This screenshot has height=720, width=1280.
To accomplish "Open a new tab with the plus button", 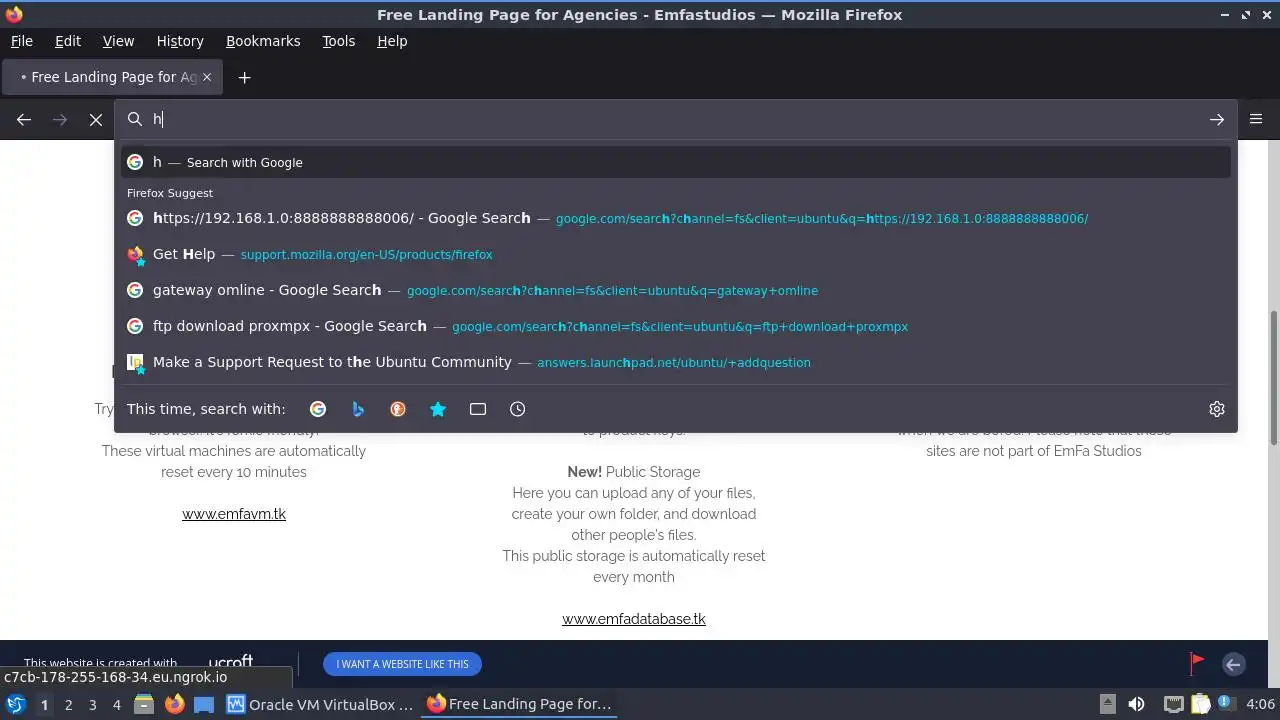I will point(244,77).
